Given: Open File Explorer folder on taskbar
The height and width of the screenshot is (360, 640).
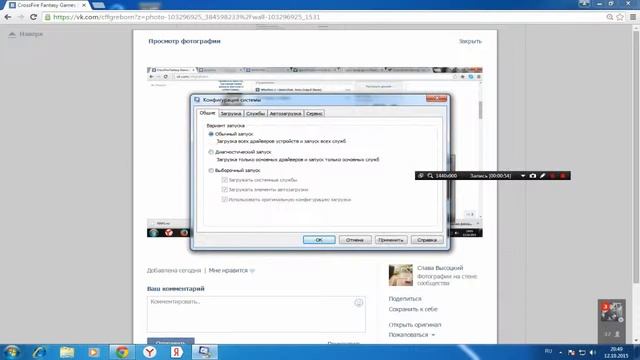Looking at the screenshot, I should click(67, 352).
